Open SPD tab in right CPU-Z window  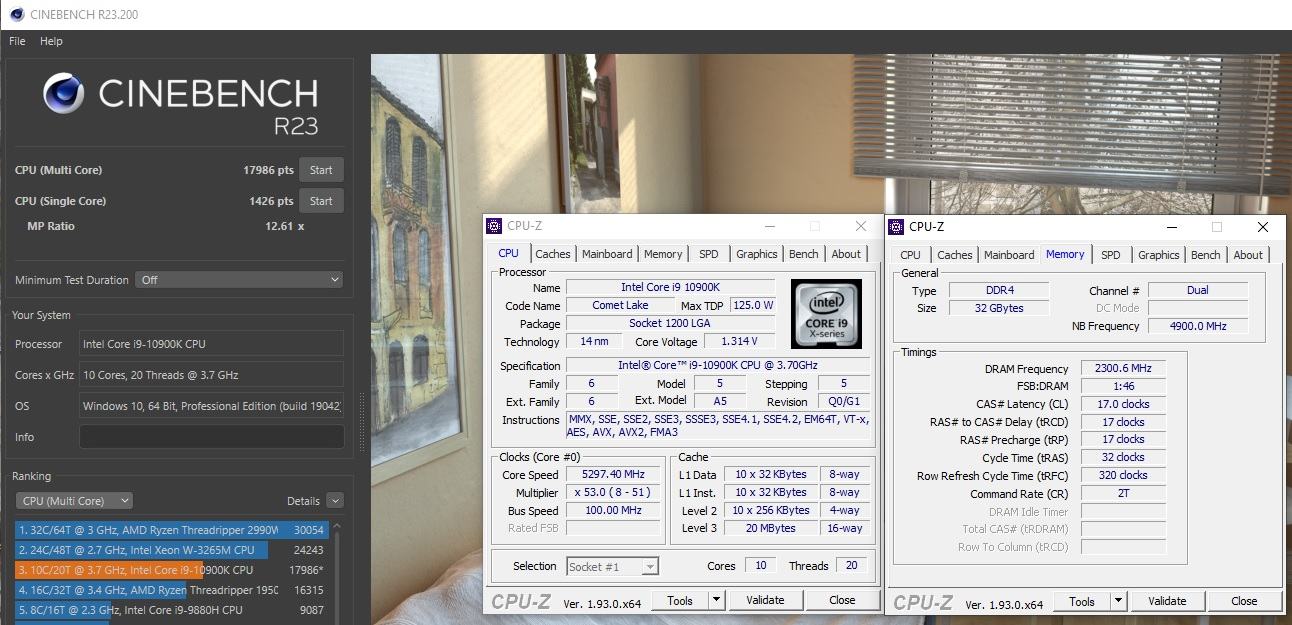click(1111, 255)
